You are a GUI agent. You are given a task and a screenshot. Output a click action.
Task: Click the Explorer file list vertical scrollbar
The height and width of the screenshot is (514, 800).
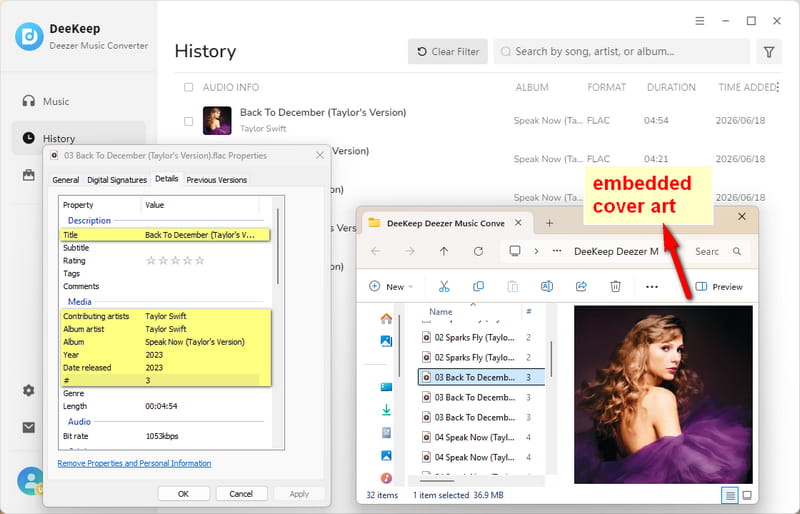point(551,360)
